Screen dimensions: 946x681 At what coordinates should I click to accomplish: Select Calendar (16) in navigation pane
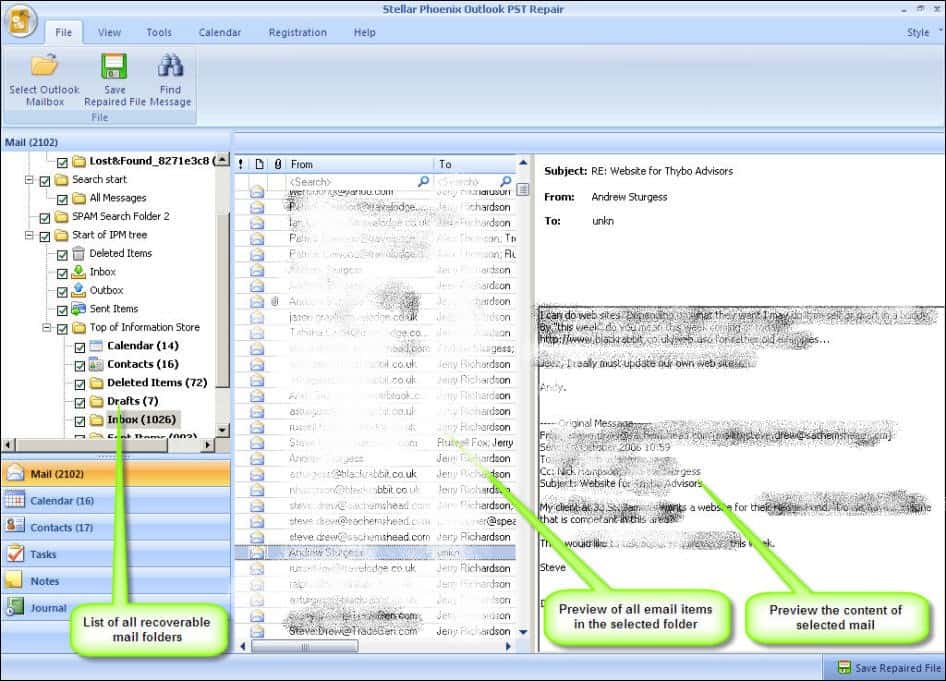pyautogui.click(x=116, y=501)
